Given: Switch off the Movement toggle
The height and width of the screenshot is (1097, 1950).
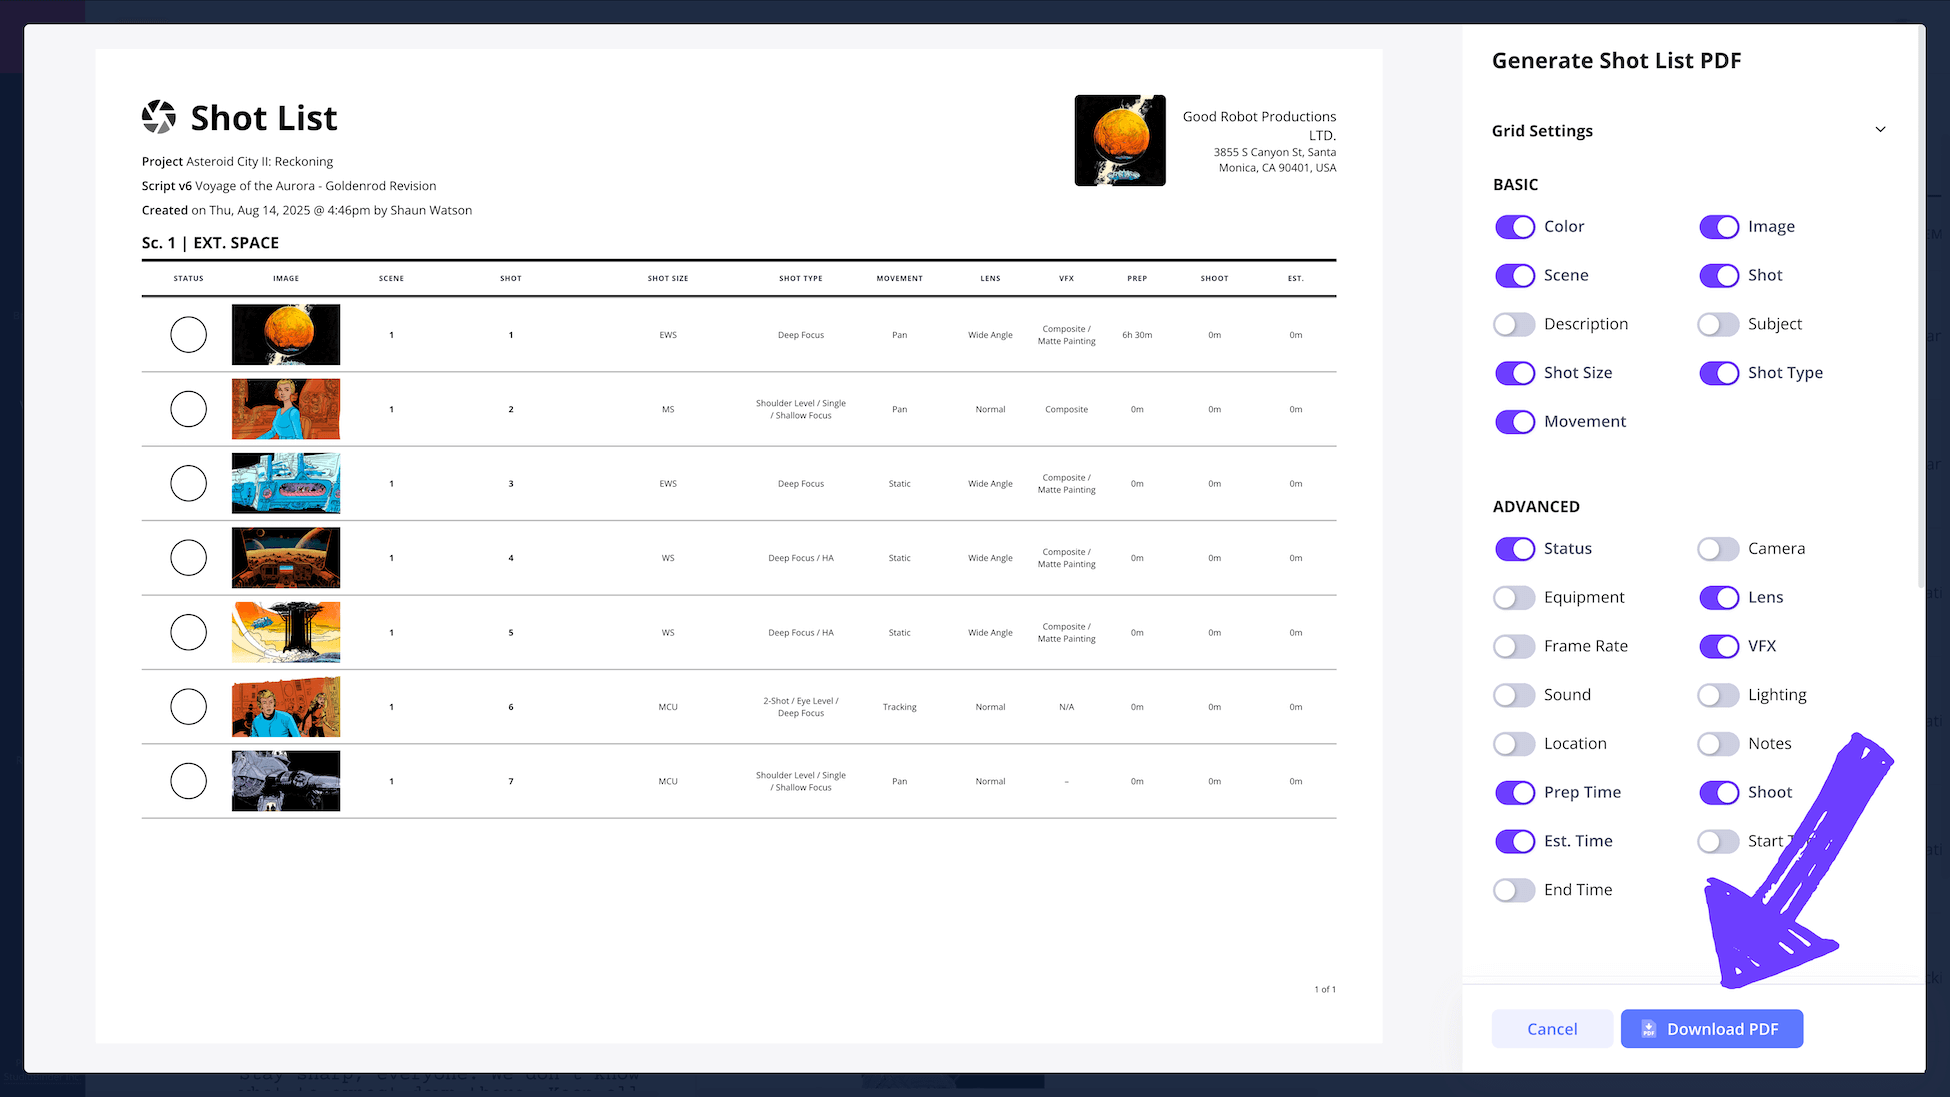Looking at the screenshot, I should (x=1515, y=422).
